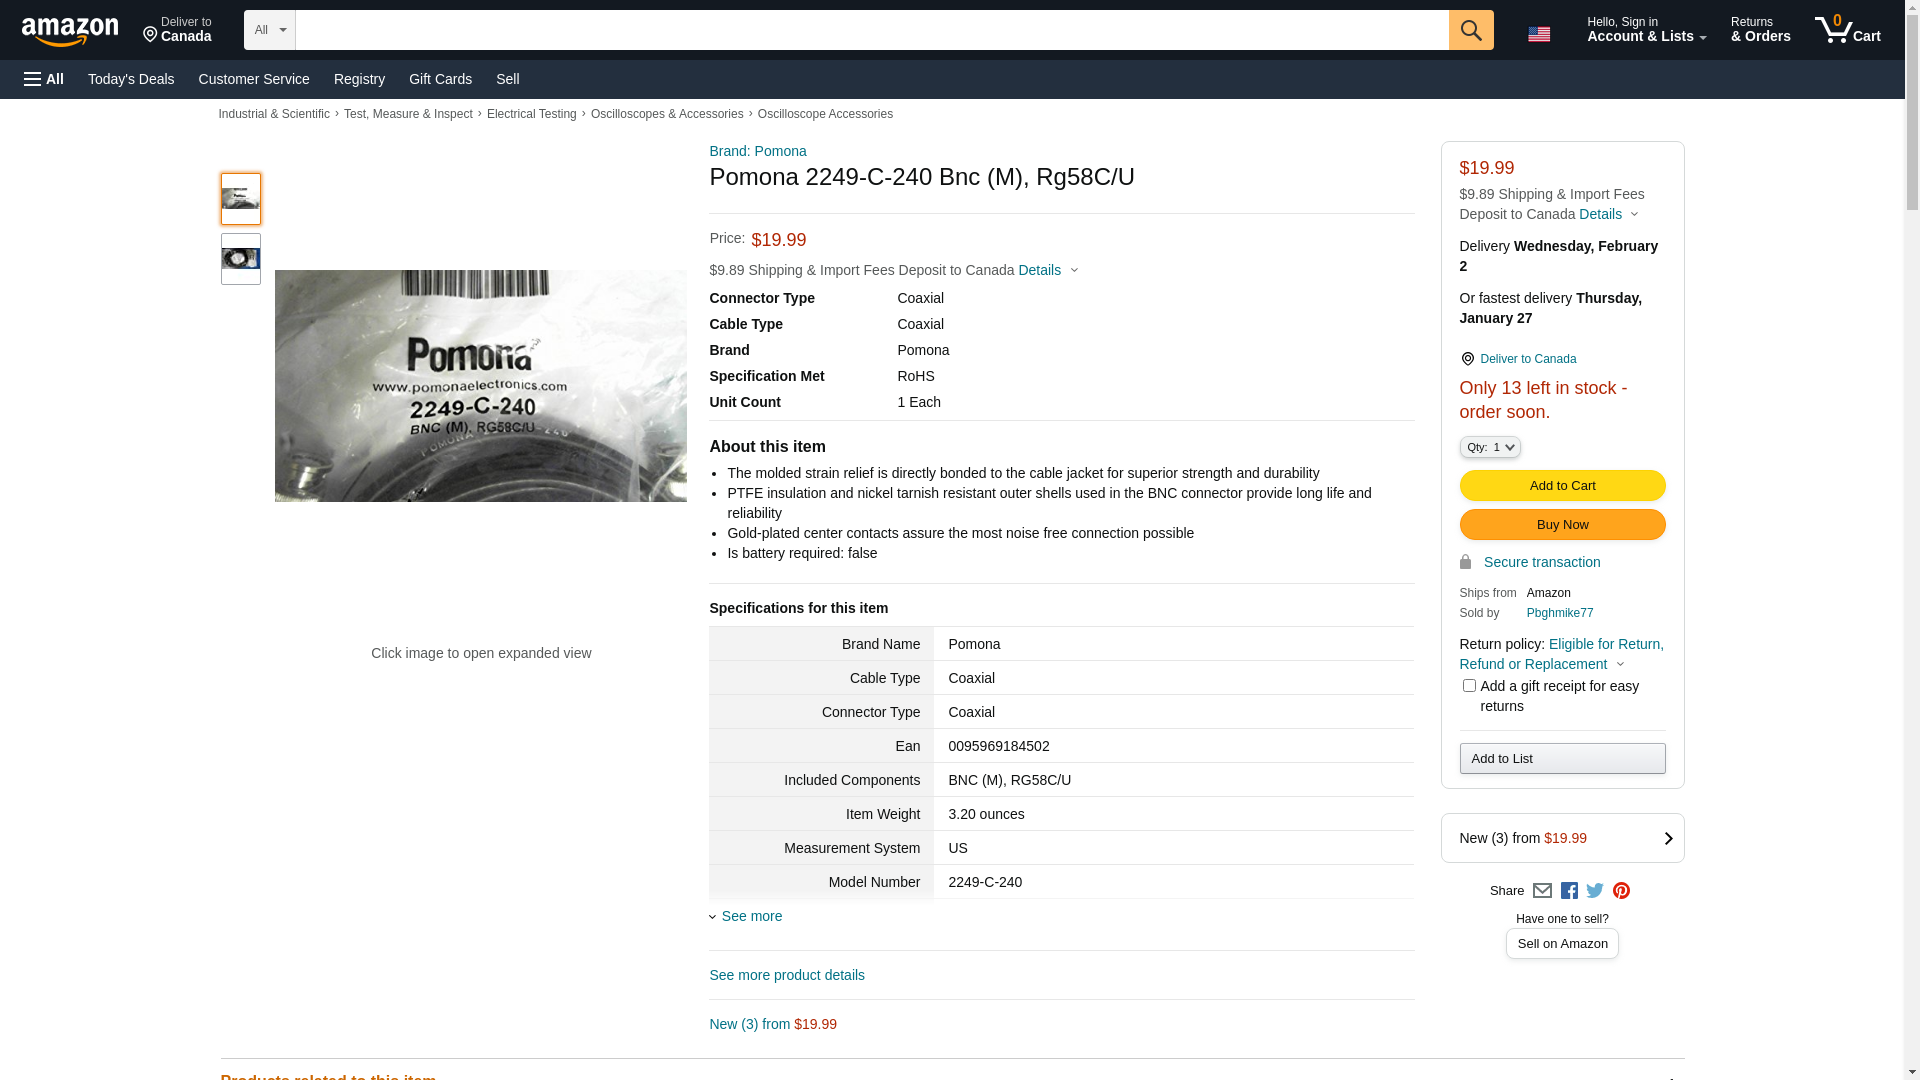The height and width of the screenshot is (1080, 1920).
Task: Enable the gift receipt checkbox
Action: pos(1468,686)
